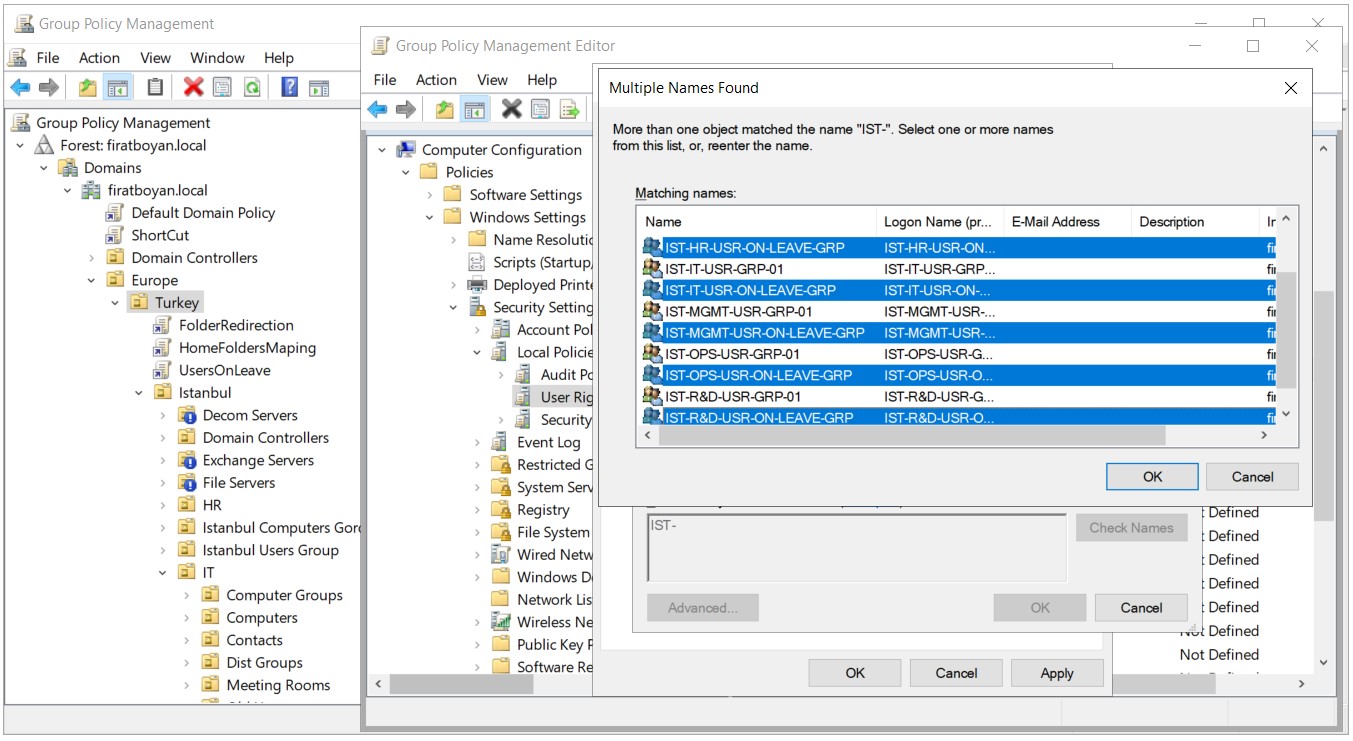This screenshot has height=741, width=1353.
Task: Collapse the Istanbul OU node
Action: 139,393
